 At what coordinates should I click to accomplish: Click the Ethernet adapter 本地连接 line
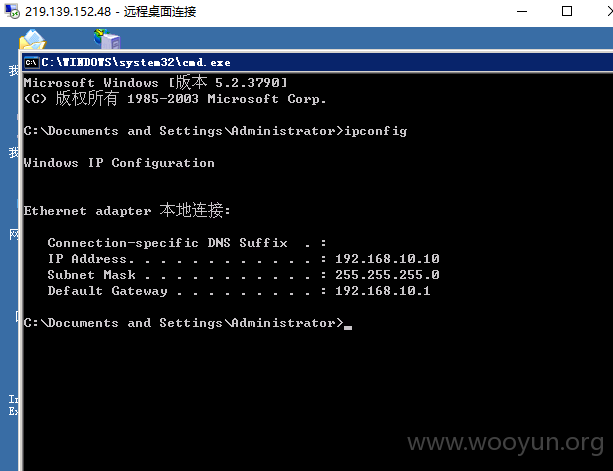[127, 211]
